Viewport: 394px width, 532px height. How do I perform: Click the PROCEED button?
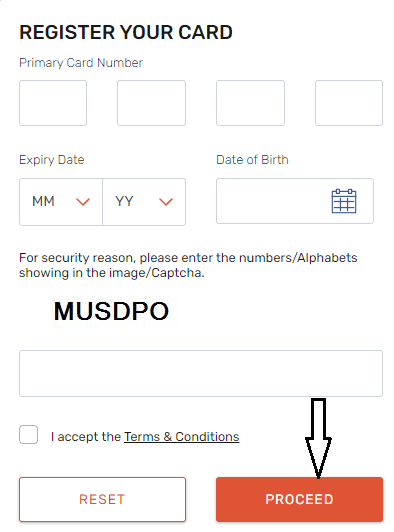click(x=299, y=499)
